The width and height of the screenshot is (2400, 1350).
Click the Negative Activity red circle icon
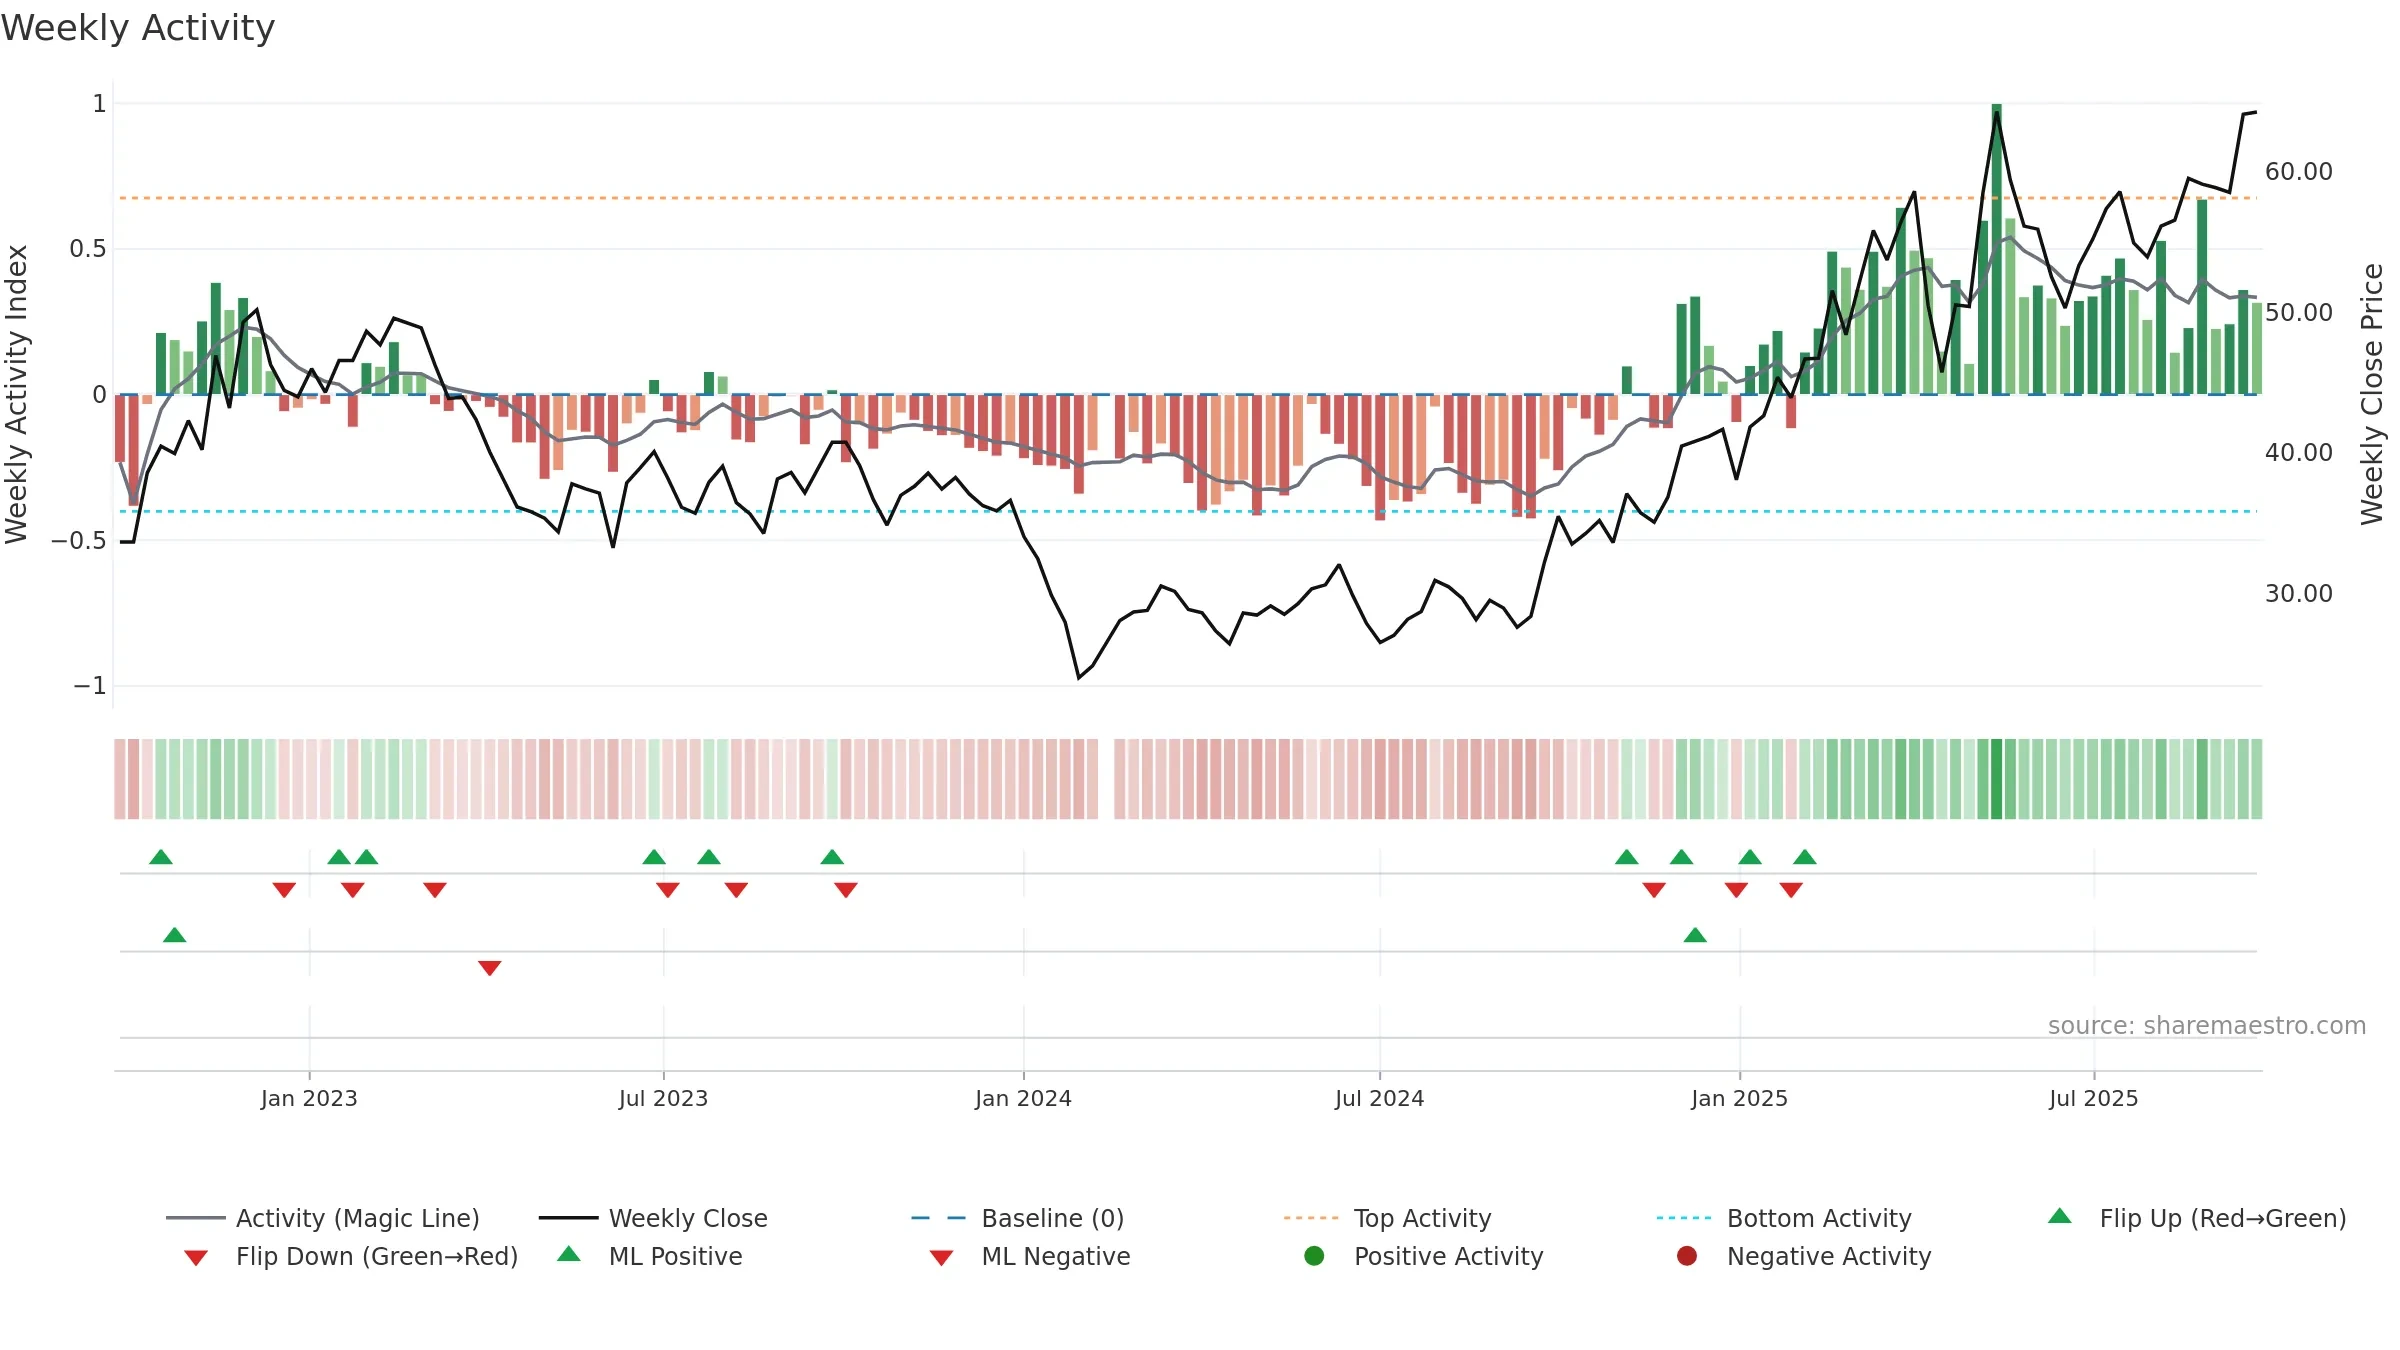click(1687, 1255)
